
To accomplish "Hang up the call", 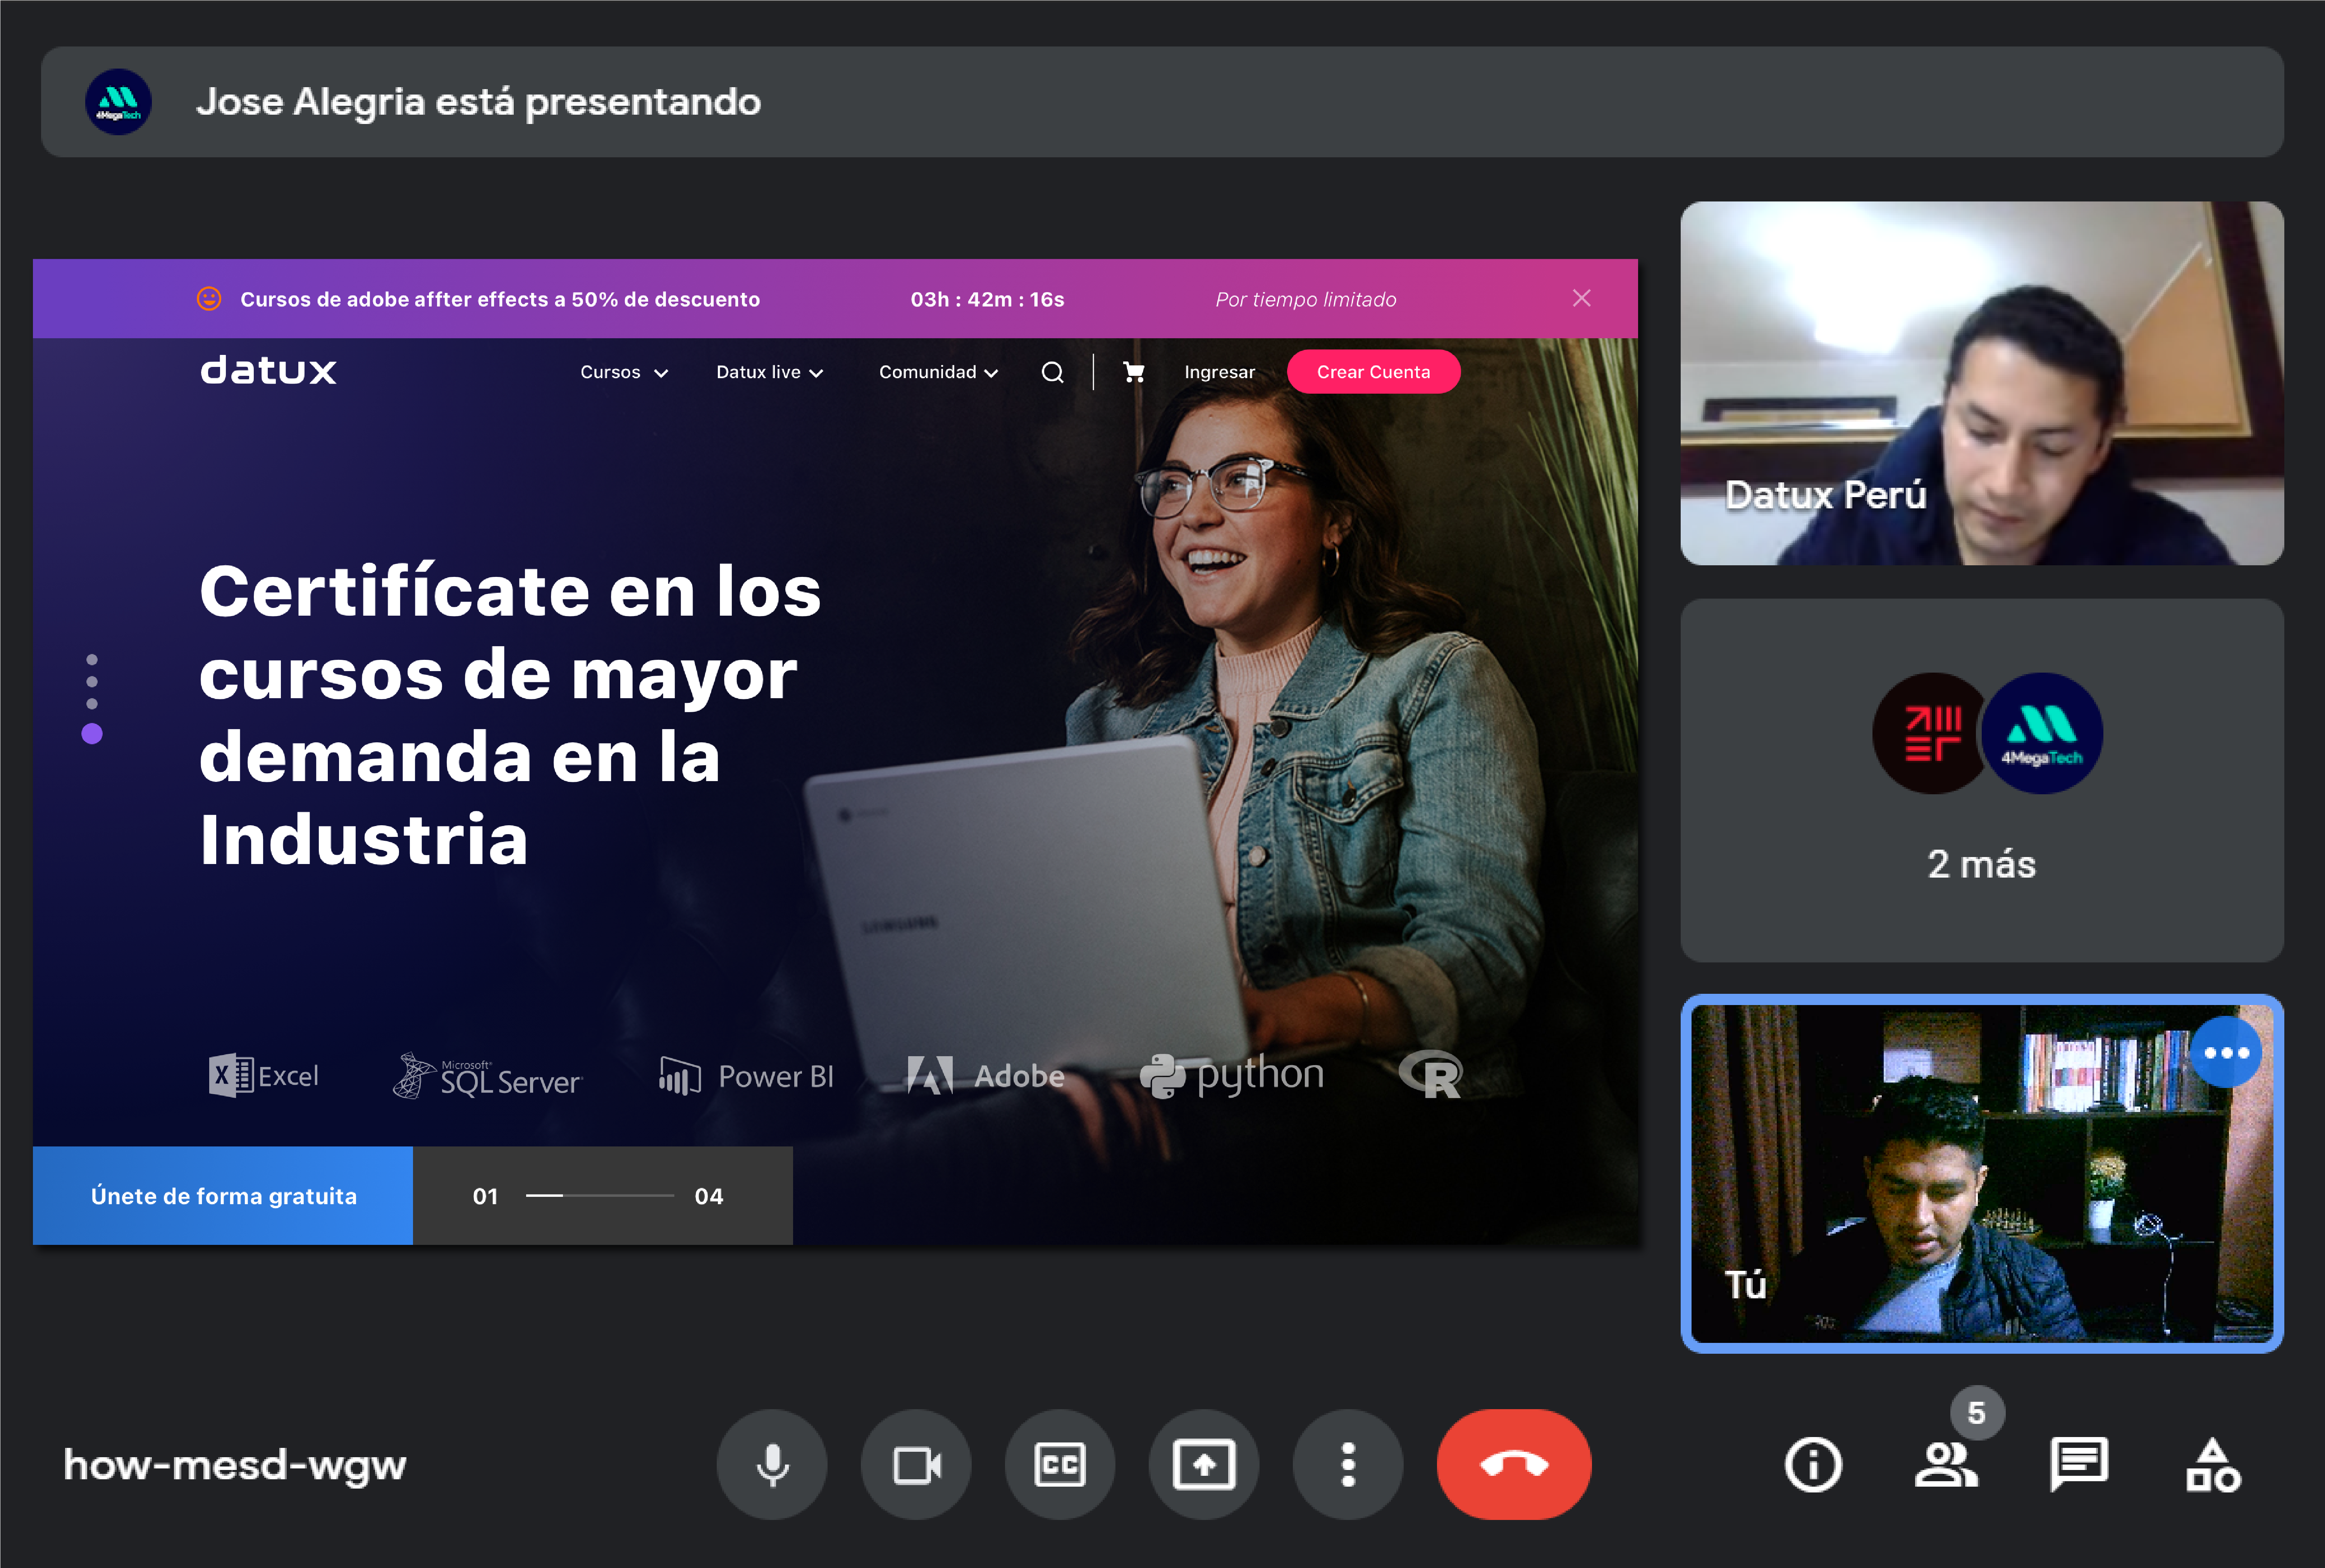I will 1514,1465.
